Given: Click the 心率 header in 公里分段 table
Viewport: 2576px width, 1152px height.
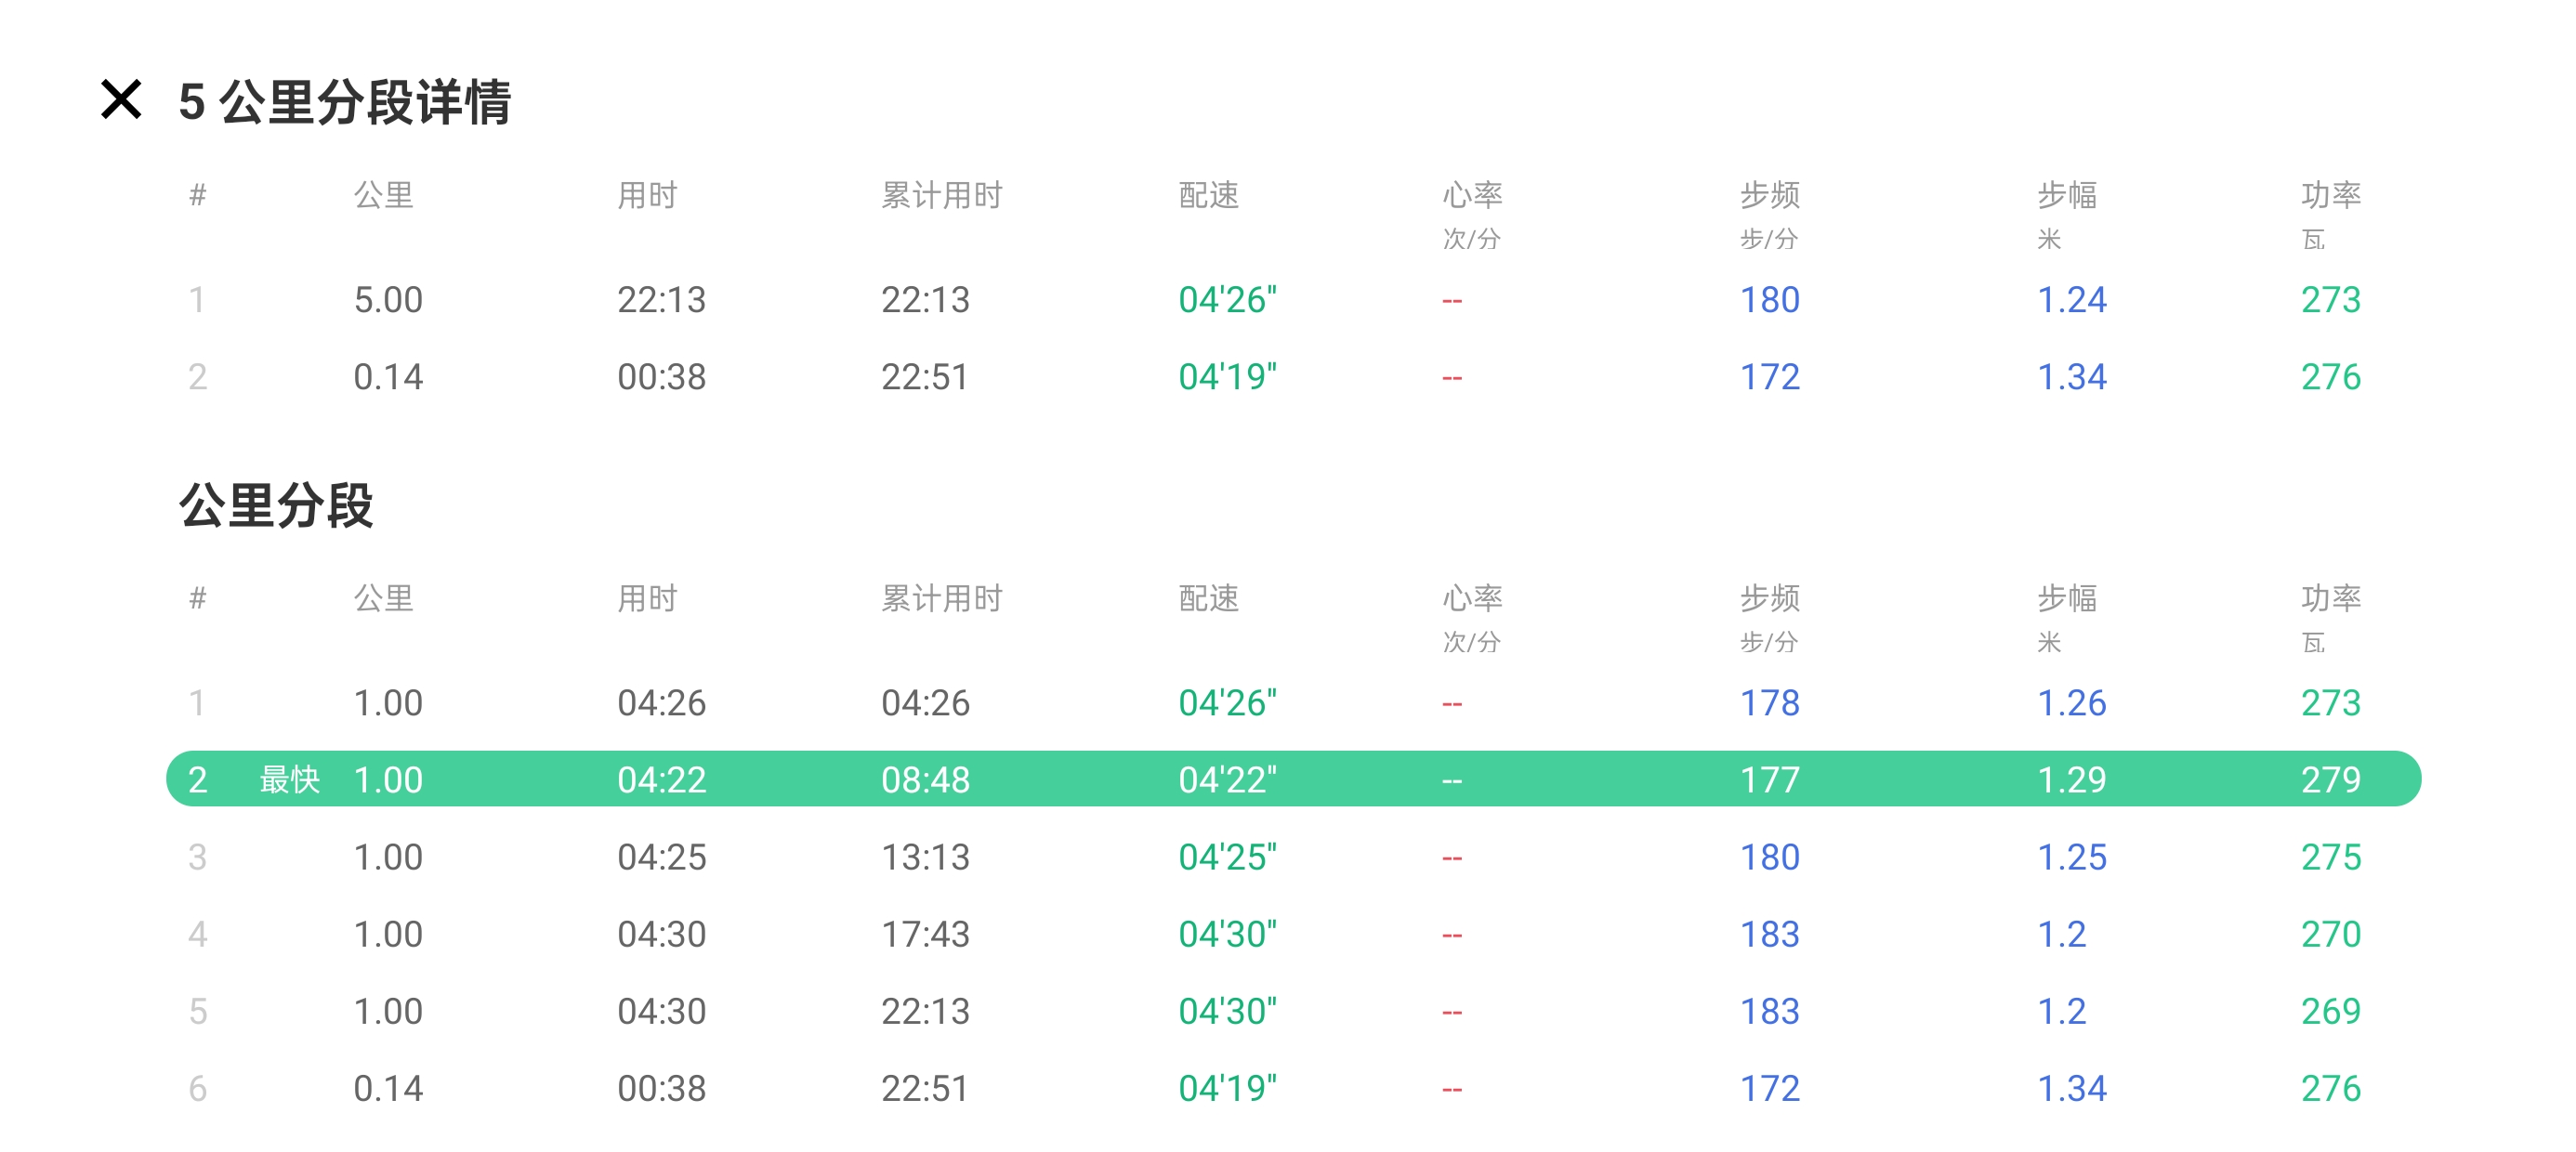Looking at the screenshot, I should 1472,598.
